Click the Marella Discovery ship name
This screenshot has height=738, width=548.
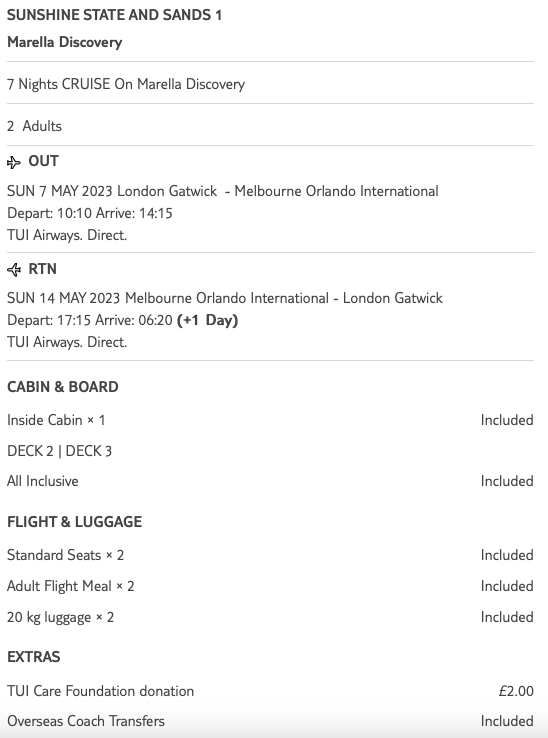pyautogui.click(x=64, y=42)
